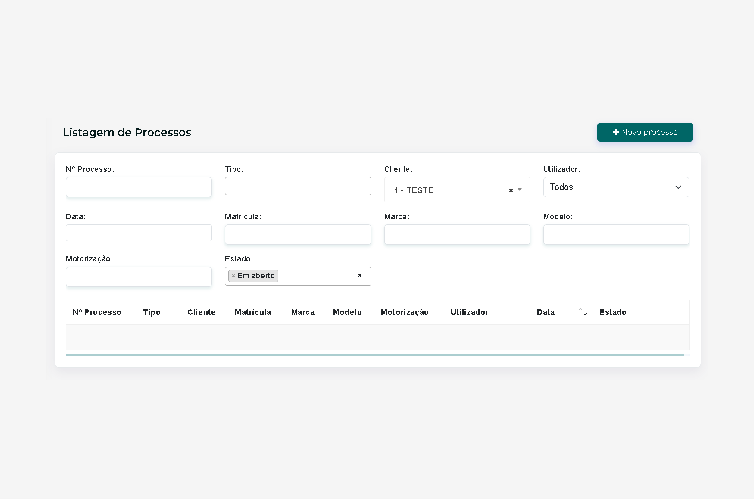Sort by Data column header
This screenshot has width=754, height=499.
point(546,312)
